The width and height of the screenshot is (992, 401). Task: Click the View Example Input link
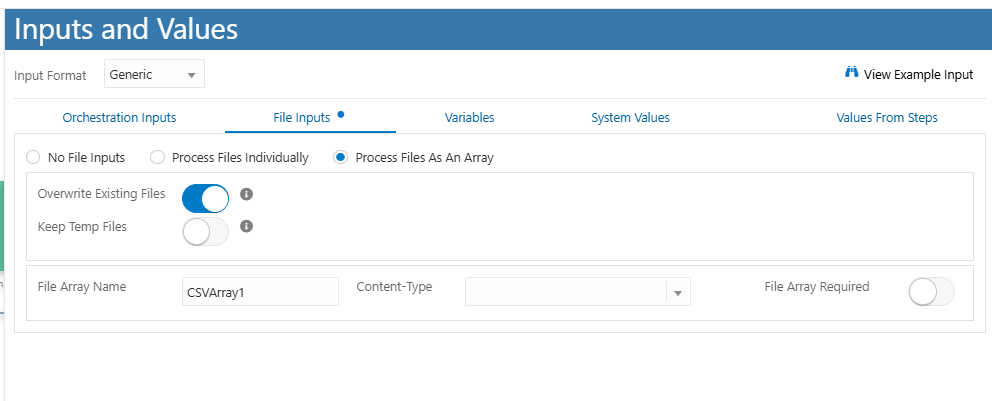pos(918,75)
